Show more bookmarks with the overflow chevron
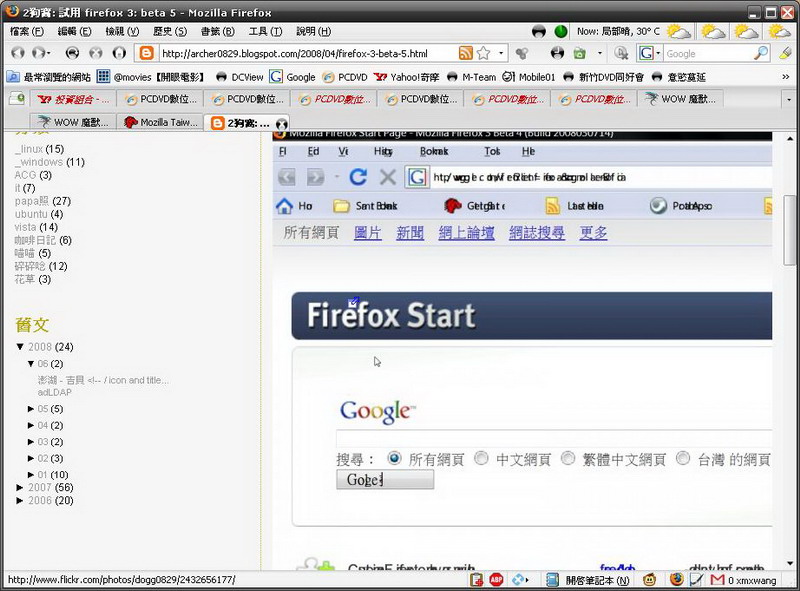The height and width of the screenshot is (591, 800). pos(786,77)
